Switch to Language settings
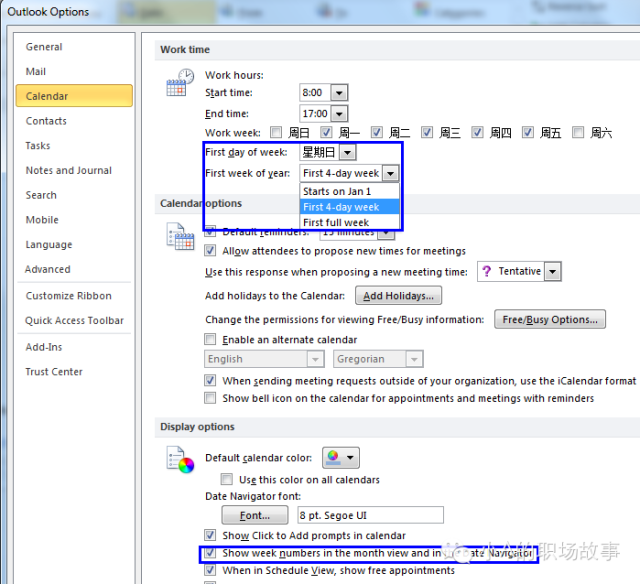 pyautogui.click(x=49, y=245)
